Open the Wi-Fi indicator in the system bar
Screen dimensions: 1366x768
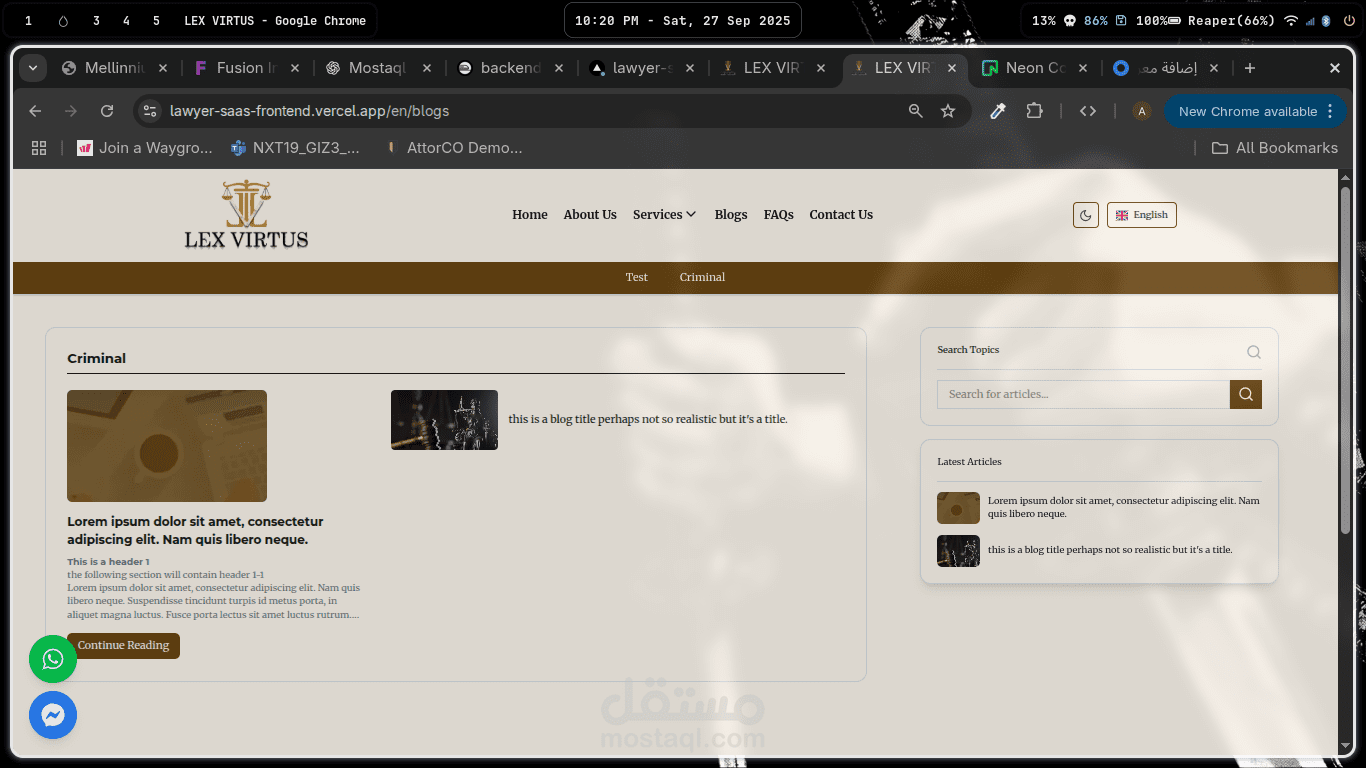tap(1291, 20)
